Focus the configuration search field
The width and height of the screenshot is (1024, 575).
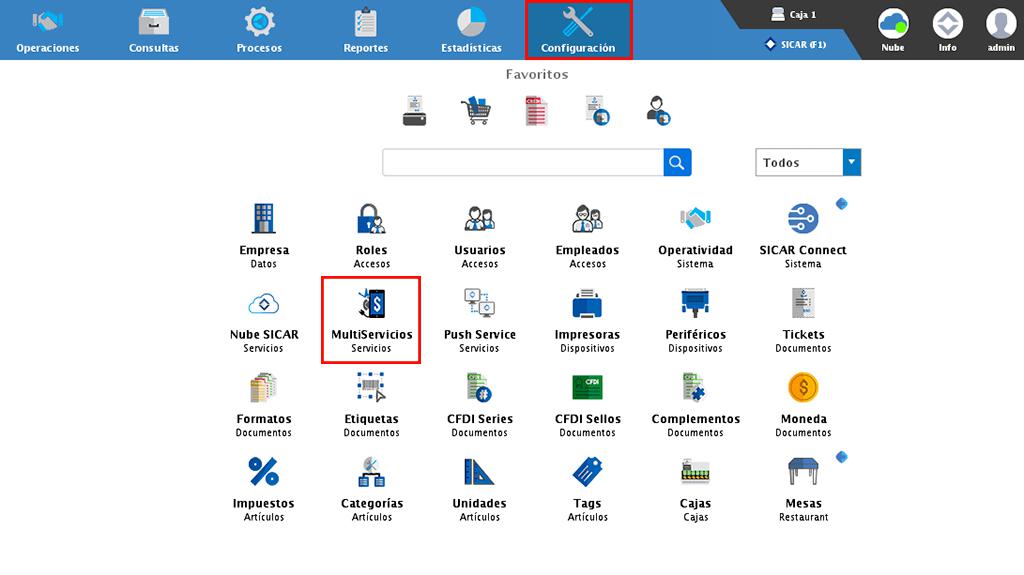pyautogui.click(x=523, y=162)
